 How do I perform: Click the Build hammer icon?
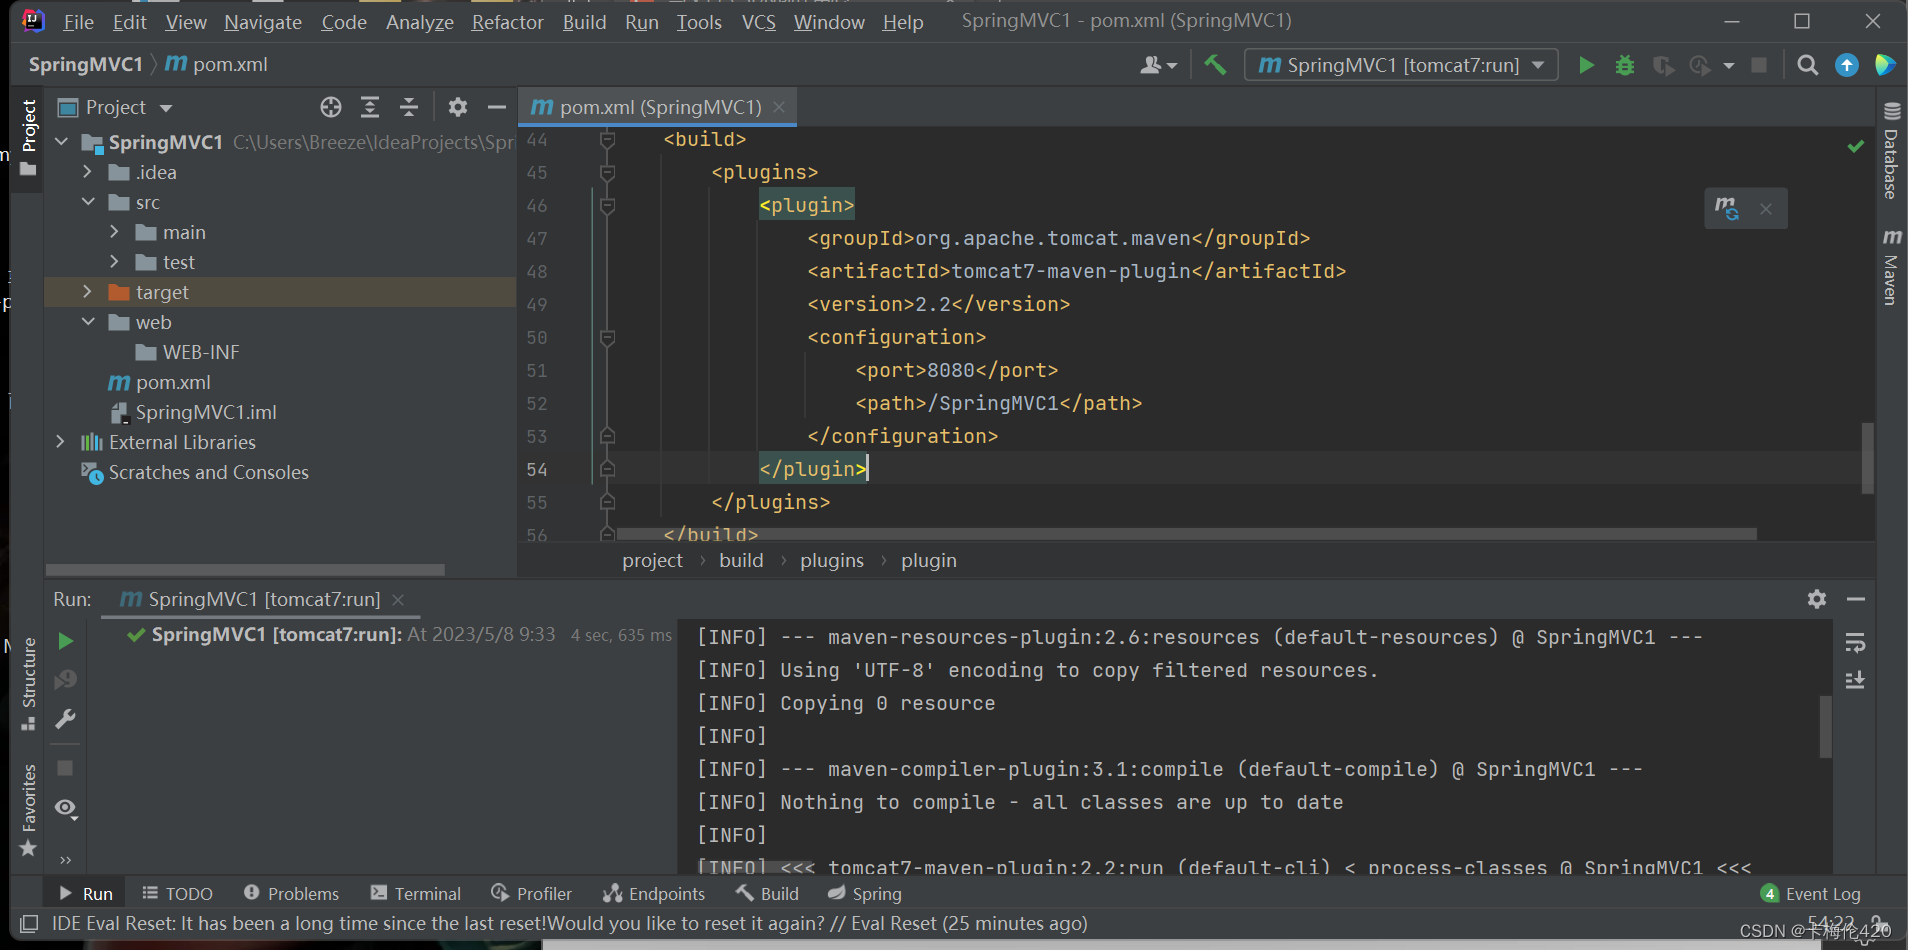(1215, 64)
